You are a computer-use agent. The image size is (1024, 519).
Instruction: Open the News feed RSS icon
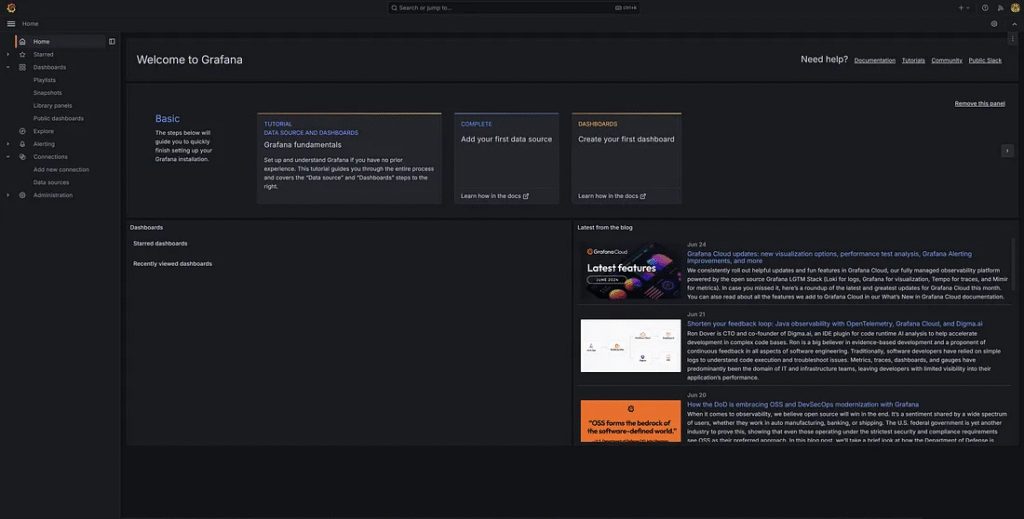[x=1000, y=8]
